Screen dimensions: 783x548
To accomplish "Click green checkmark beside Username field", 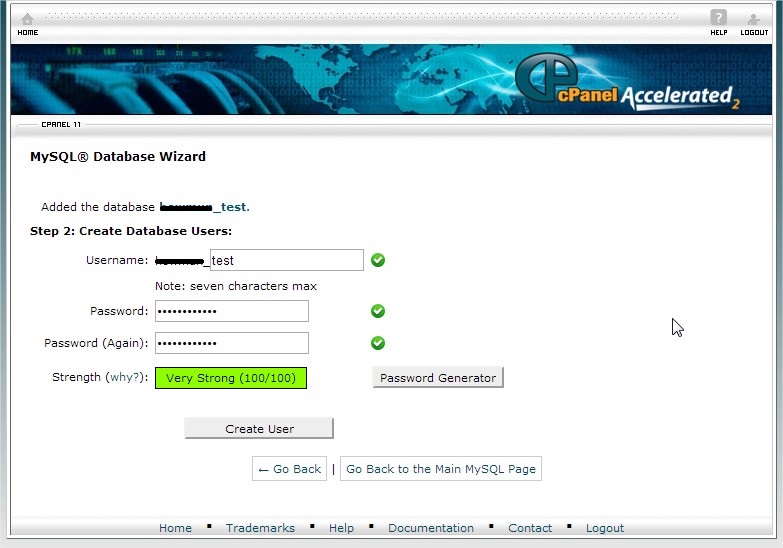I will point(378,260).
